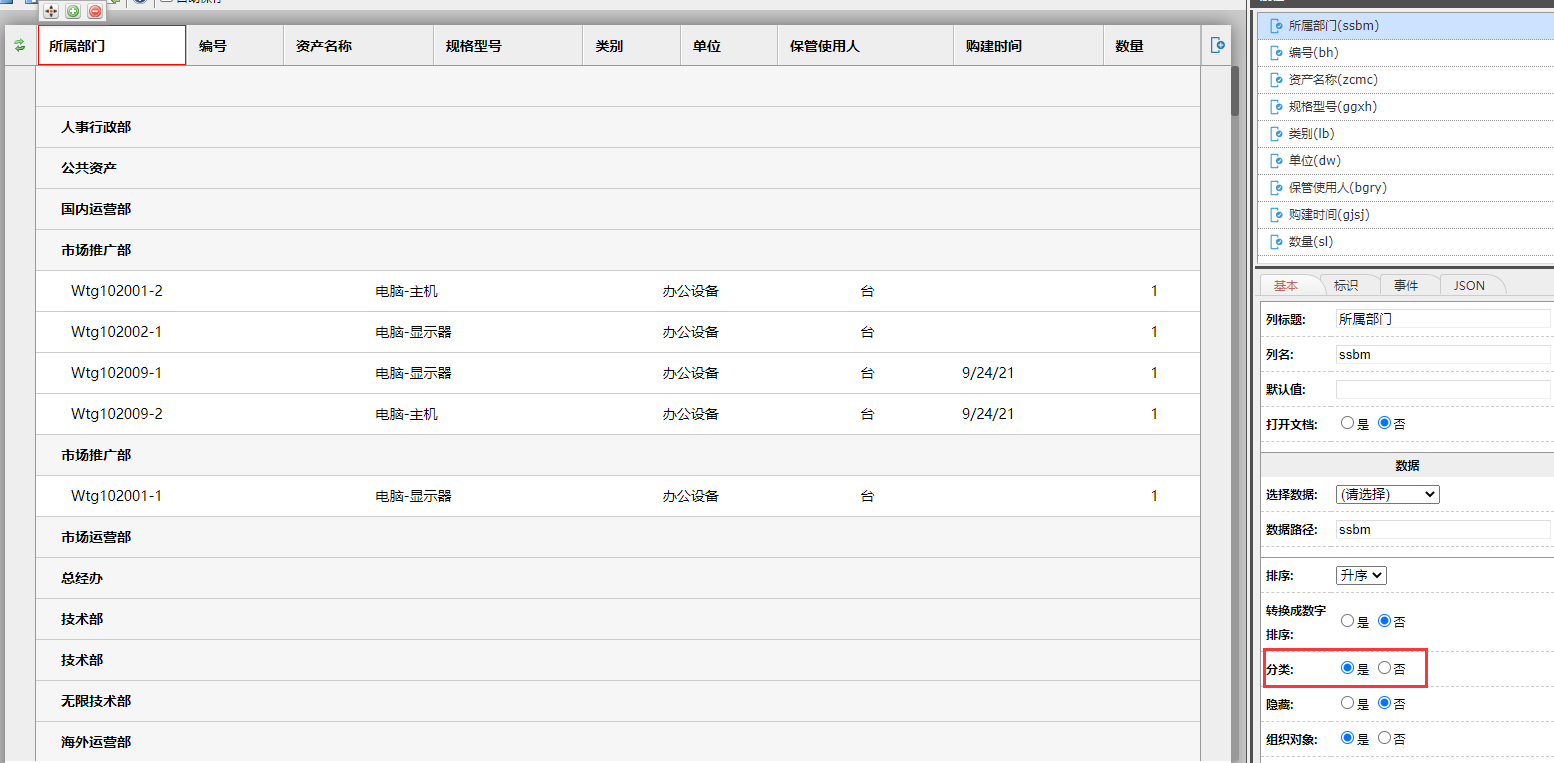Image resolution: width=1554 pixels, height=763 pixels.
Task: Click the add-column icon right of 数量
Action: [1217, 45]
